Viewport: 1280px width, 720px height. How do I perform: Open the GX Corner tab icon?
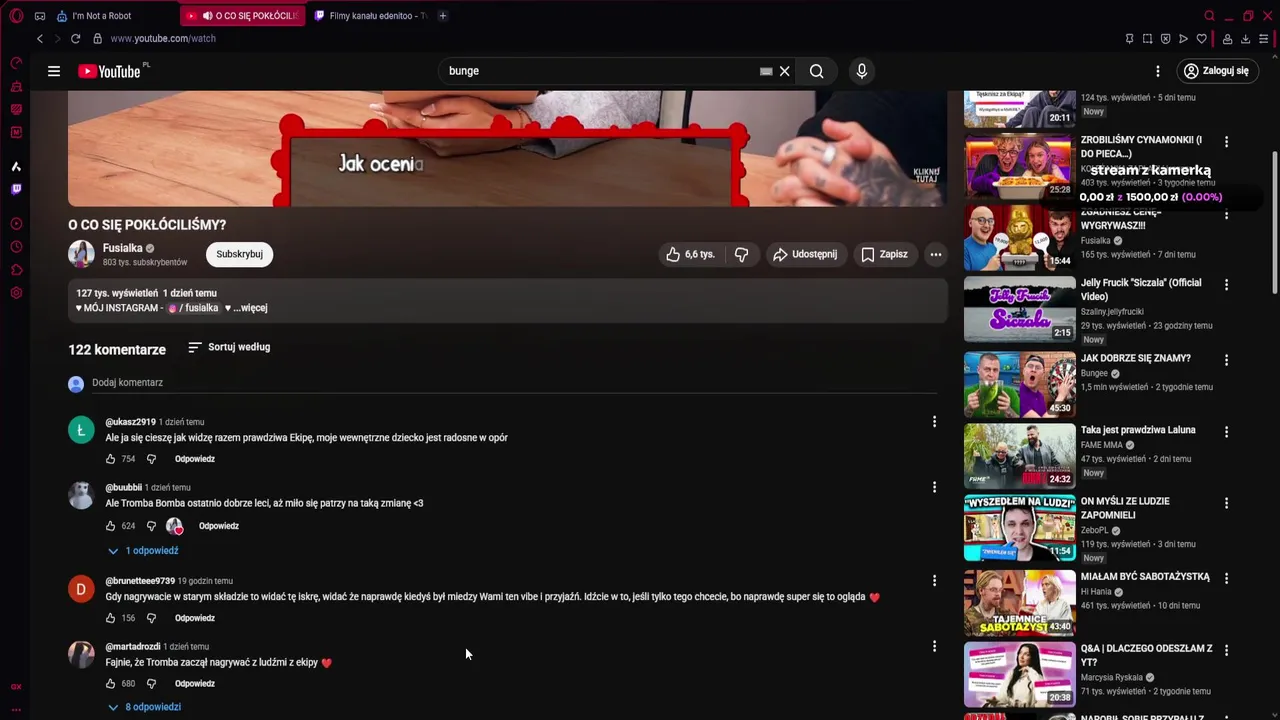tap(40, 16)
